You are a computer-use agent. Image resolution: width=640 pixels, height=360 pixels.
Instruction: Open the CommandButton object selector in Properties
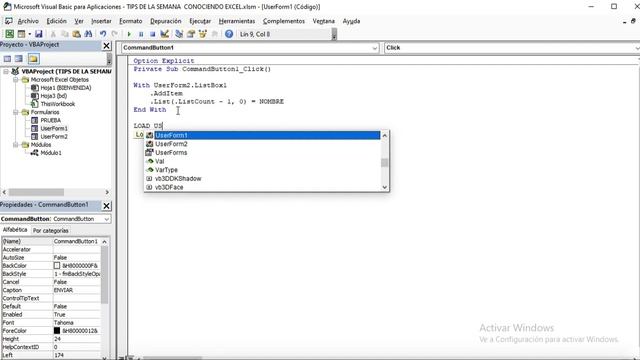tap(107, 219)
